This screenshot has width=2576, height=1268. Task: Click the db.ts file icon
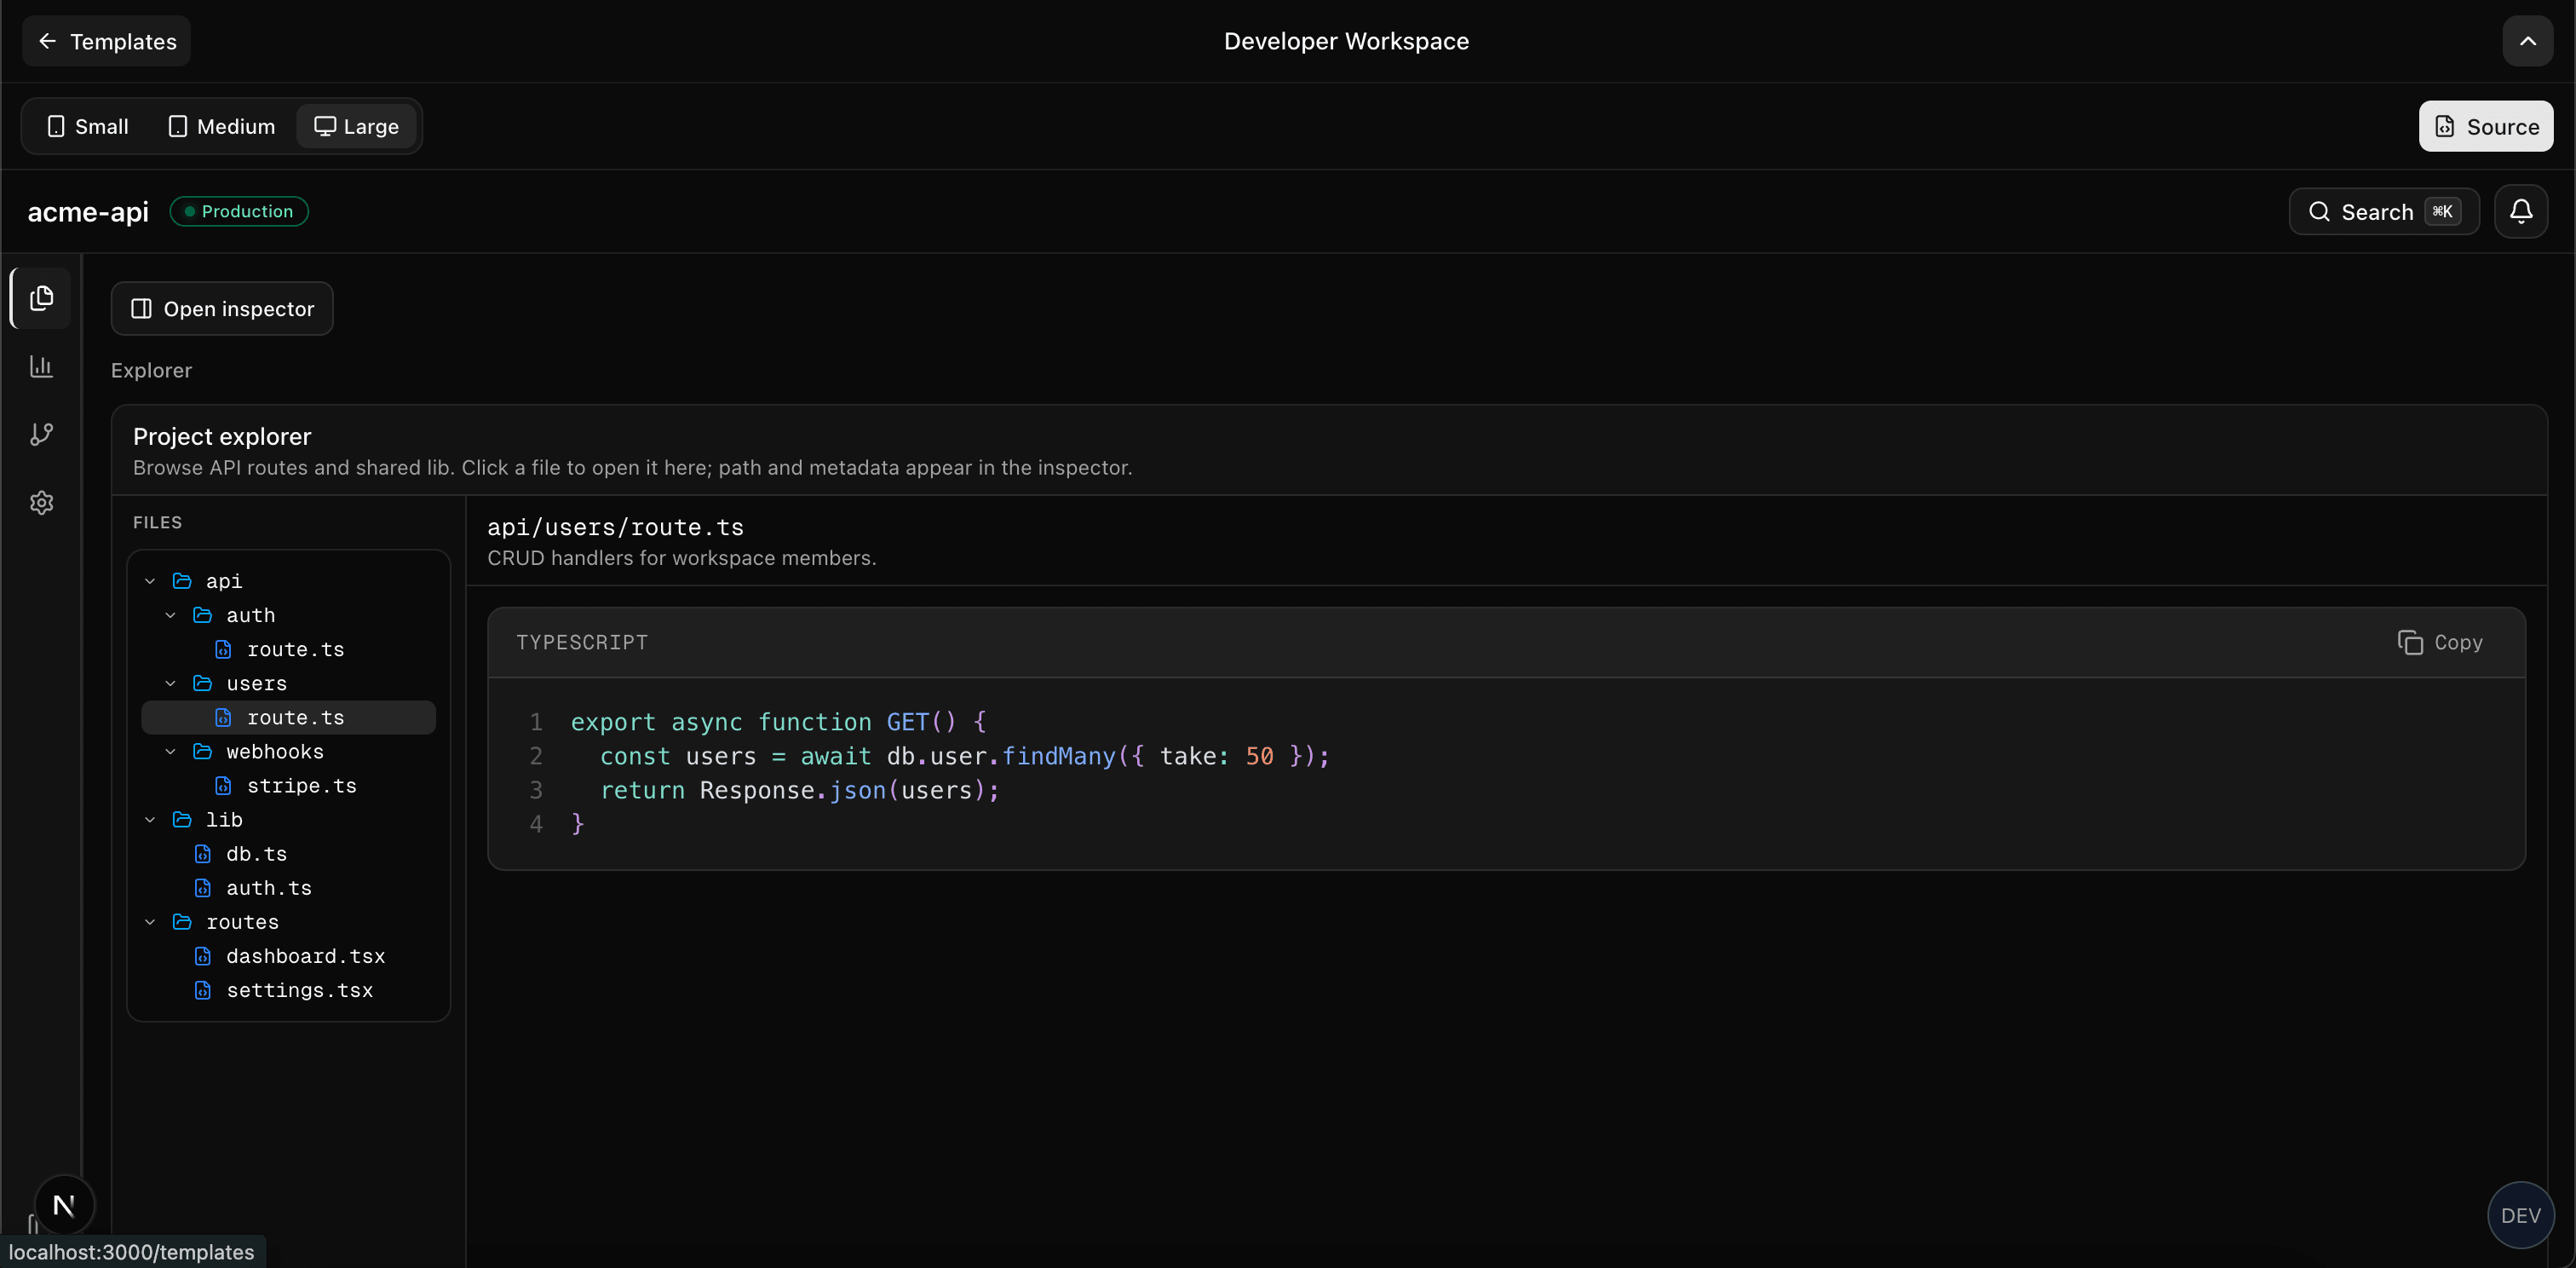pyautogui.click(x=203, y=854)
